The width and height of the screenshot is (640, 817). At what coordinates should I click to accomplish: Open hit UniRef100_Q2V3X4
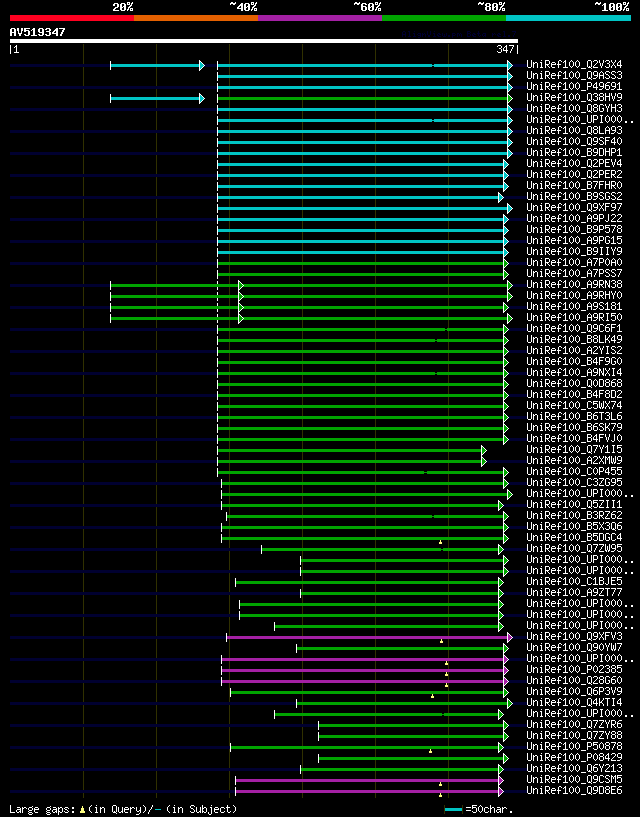point(574,65)
